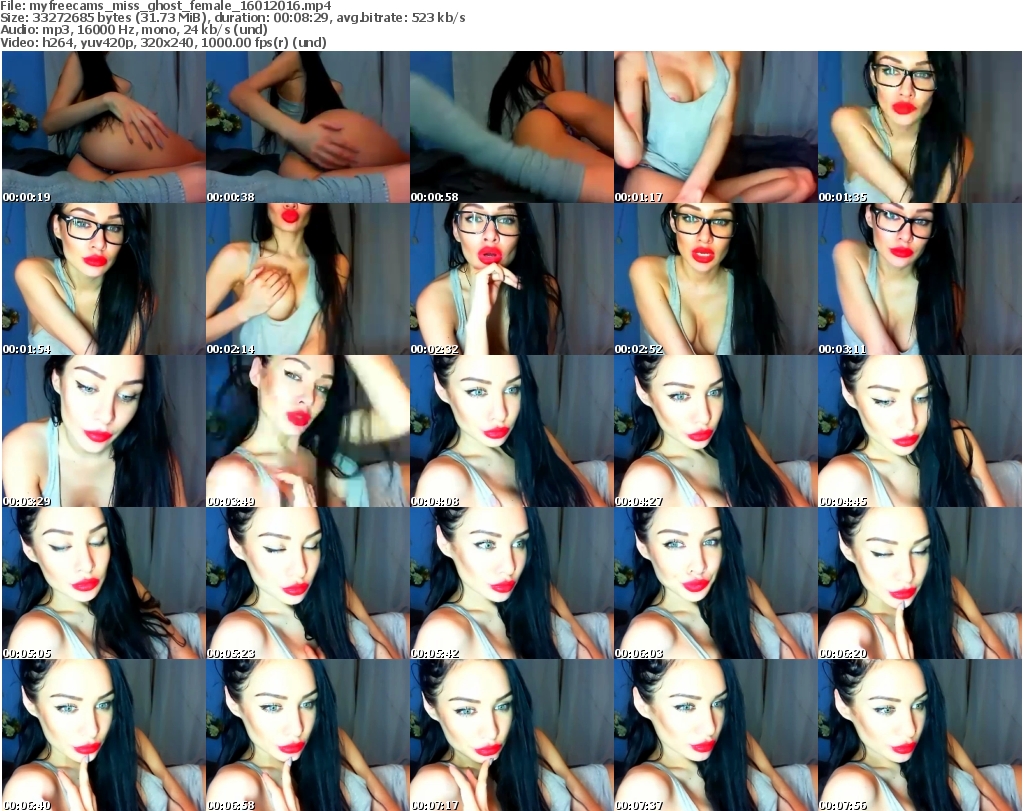
Task: Click the 'Audio: mp3, 16000 Hz' line
Action: pyautogui.click(x=134, y=30)
